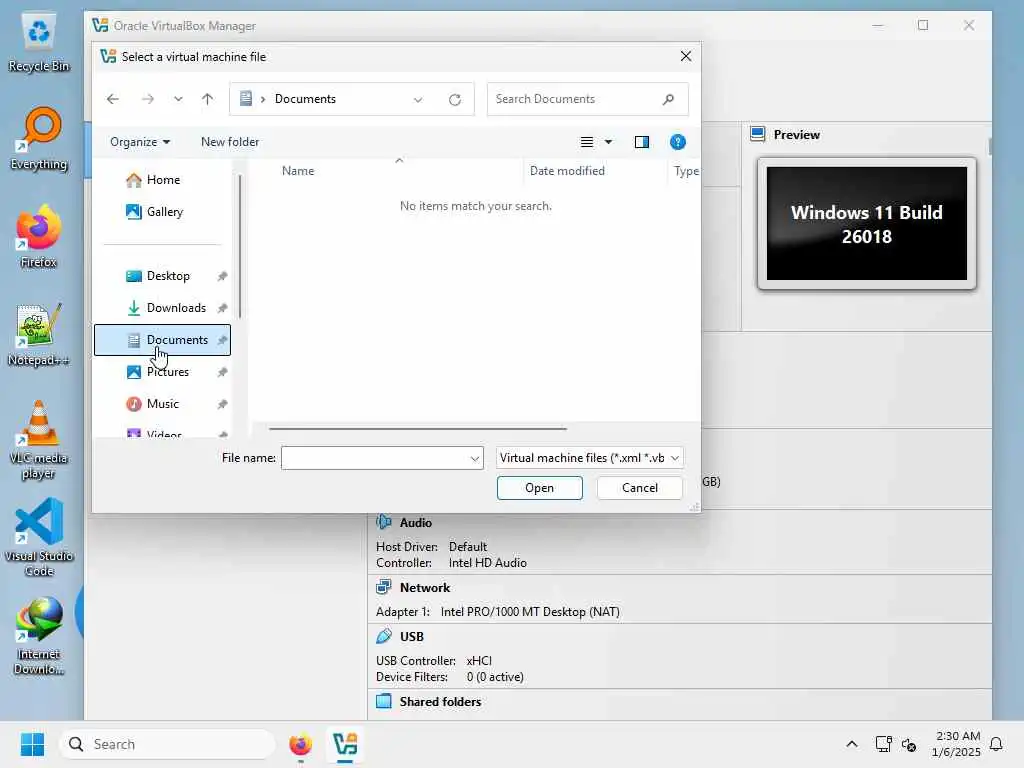The height and width of the screenshot is (768, 1024).
Task: Open the network status tray icon
Action: [883, 744]
